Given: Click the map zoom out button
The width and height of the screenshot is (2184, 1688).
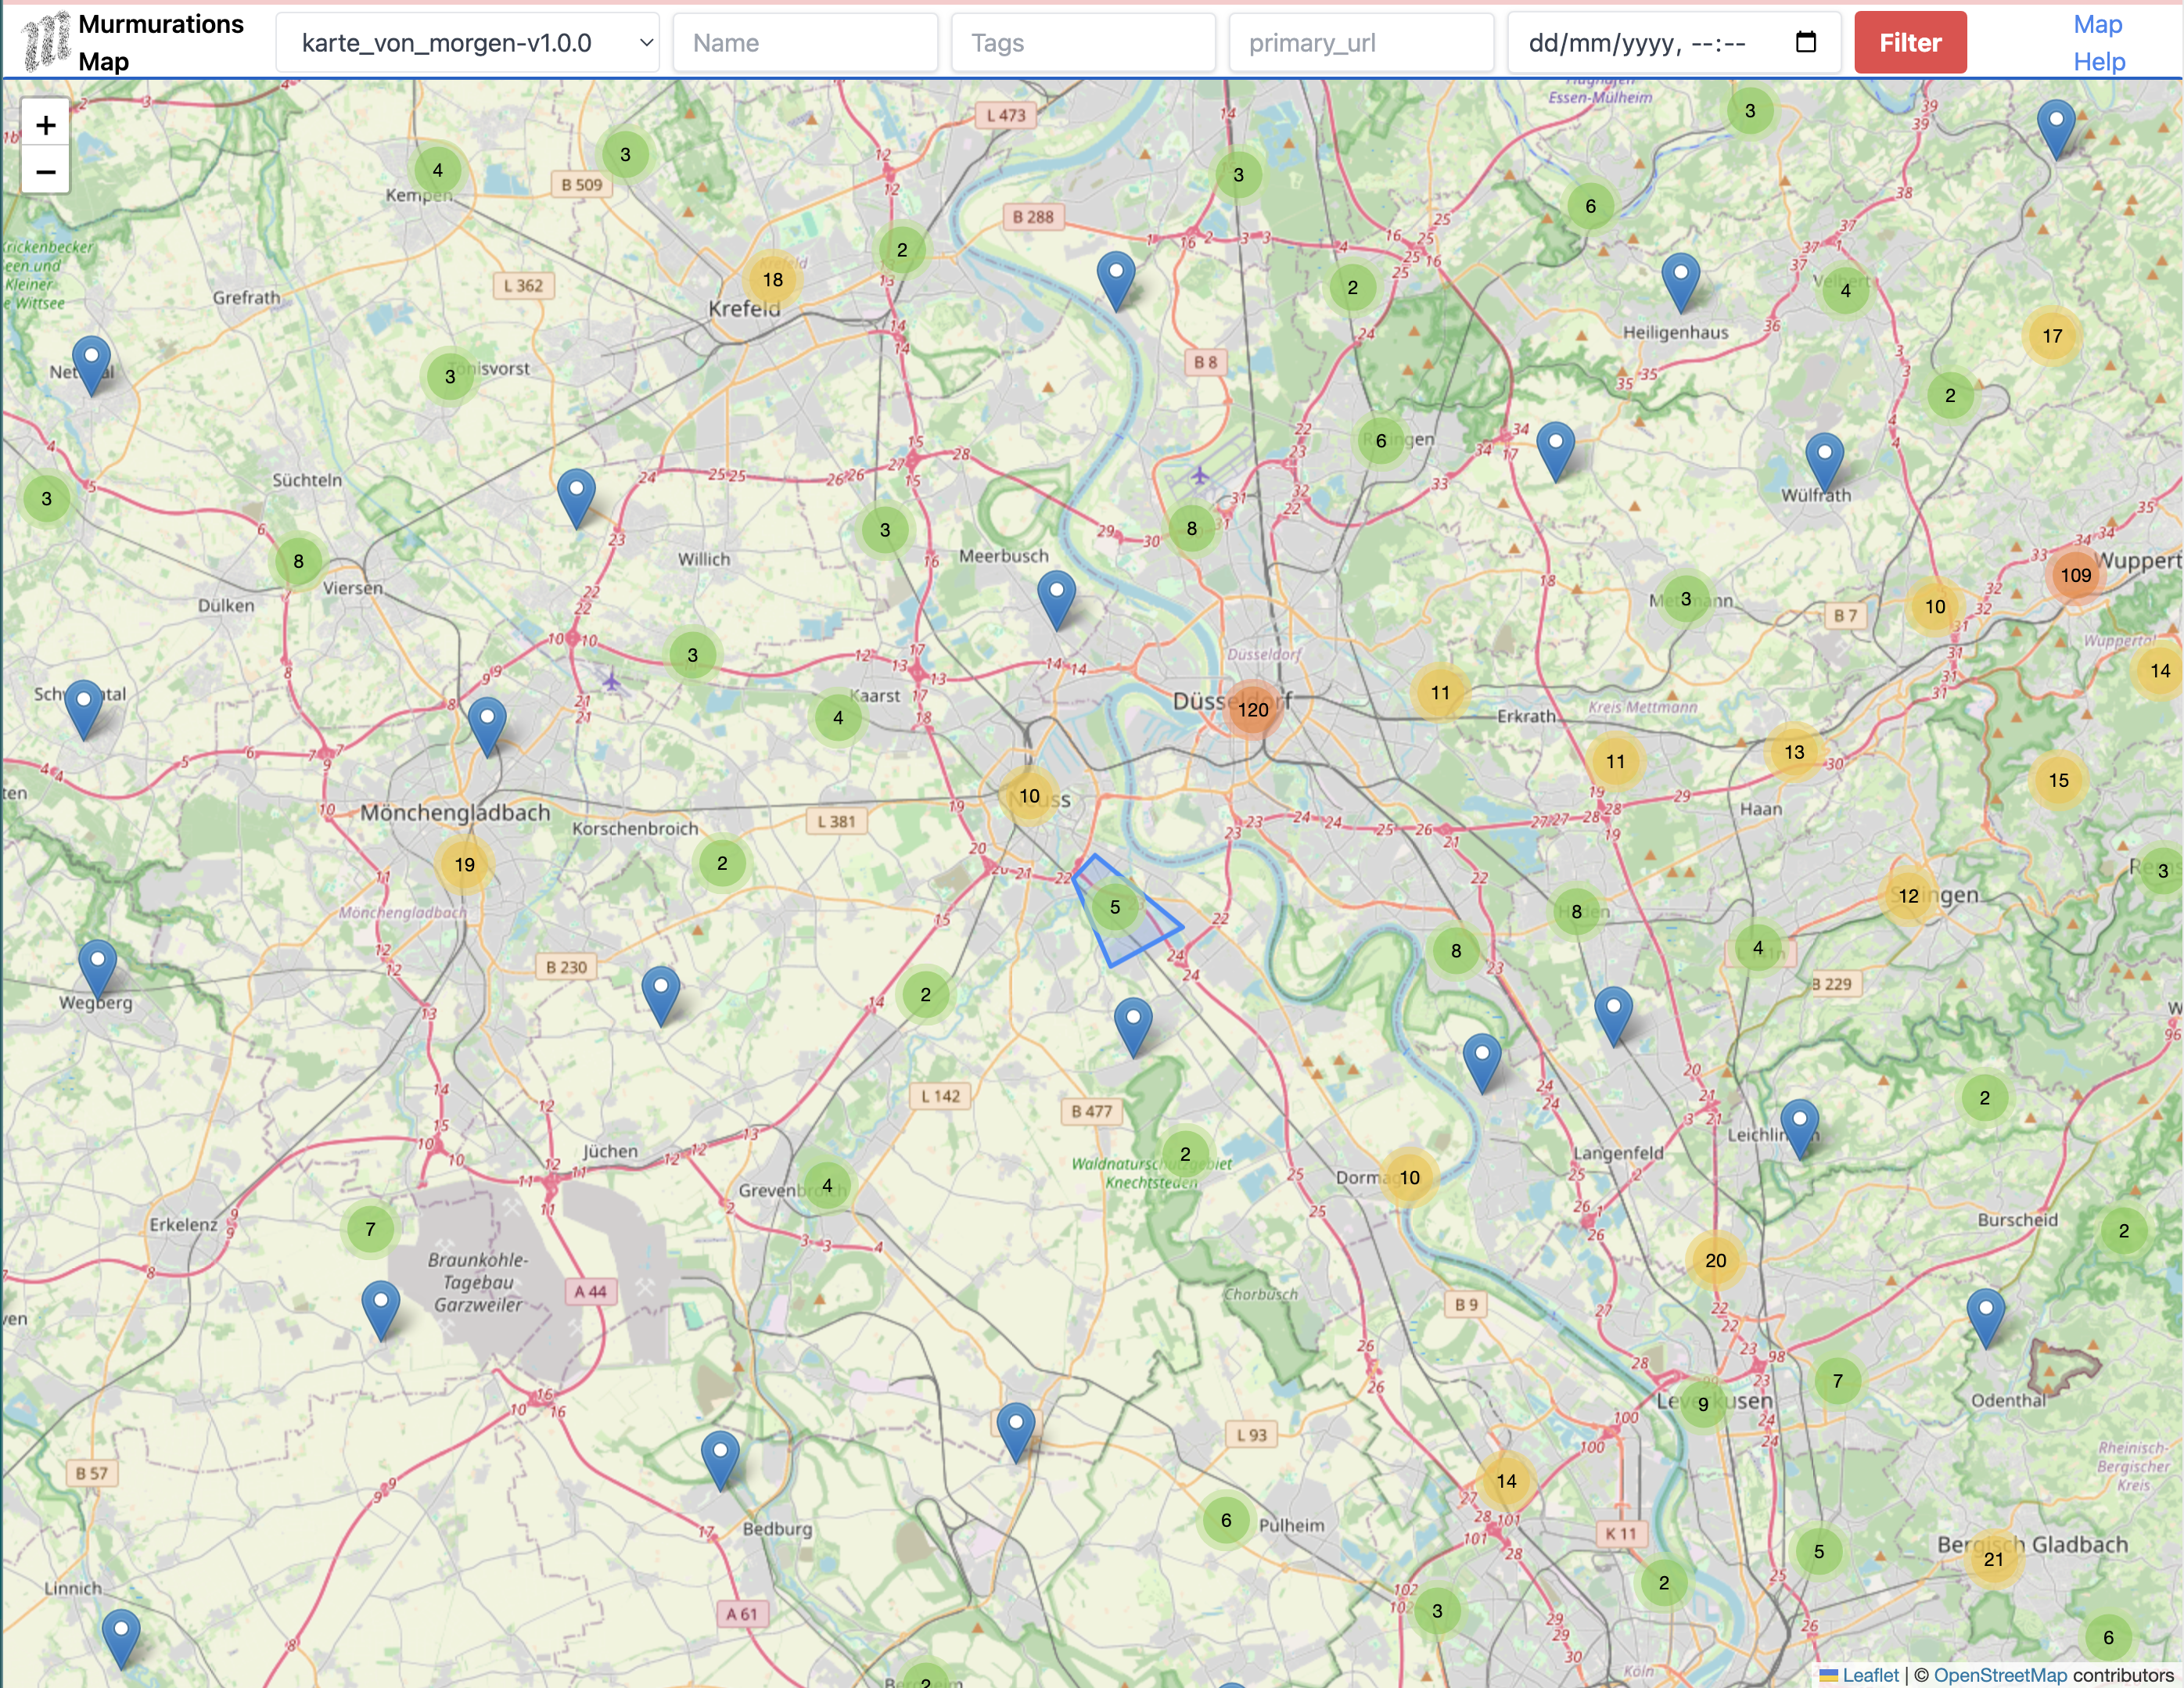Looking at the screenshot, I should pos(45,172).
